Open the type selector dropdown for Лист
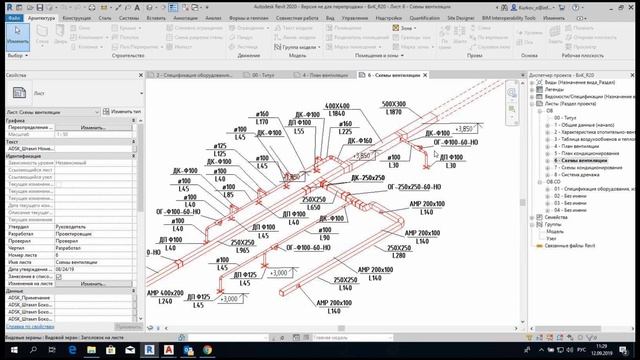Image resolution: width=640 pixels, height=360 pixels. point(141,93)
